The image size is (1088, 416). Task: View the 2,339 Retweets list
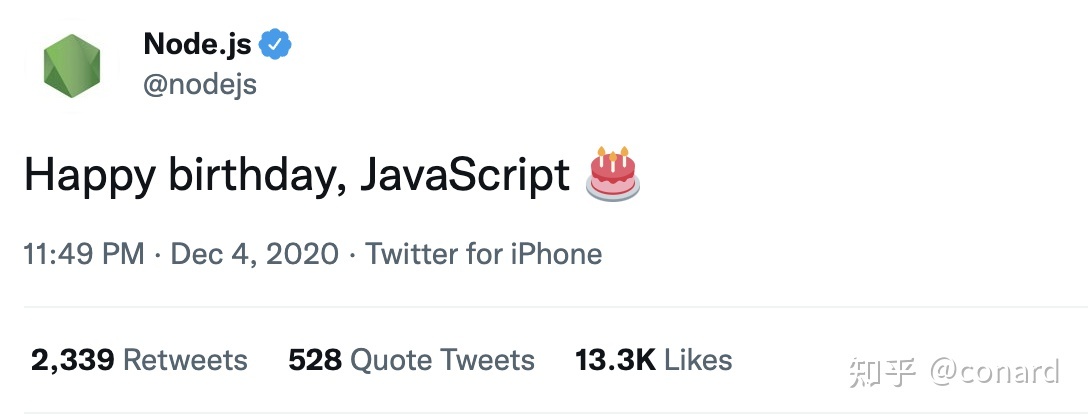click(x=139, y=360)
